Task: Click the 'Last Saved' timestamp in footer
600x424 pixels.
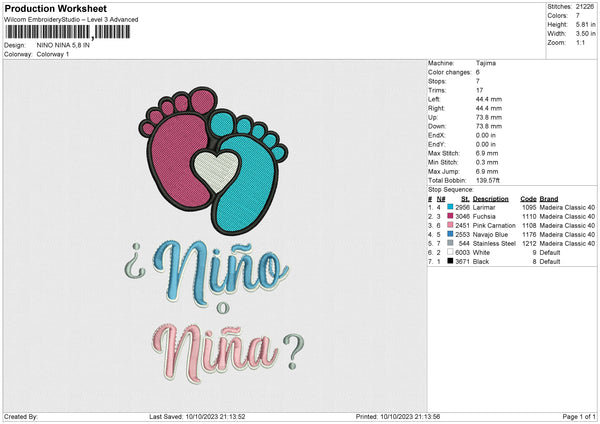Action: click(x=197, y=416)
